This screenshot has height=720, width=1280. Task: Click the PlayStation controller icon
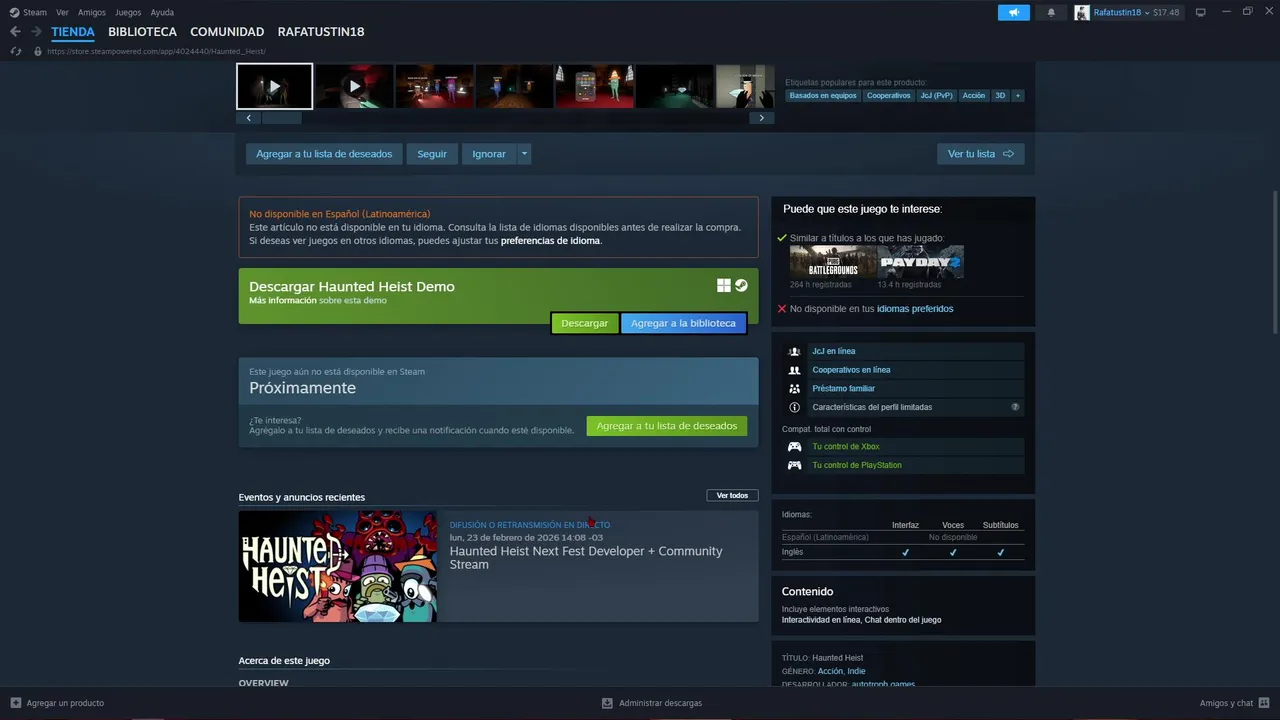pos(794,465)
